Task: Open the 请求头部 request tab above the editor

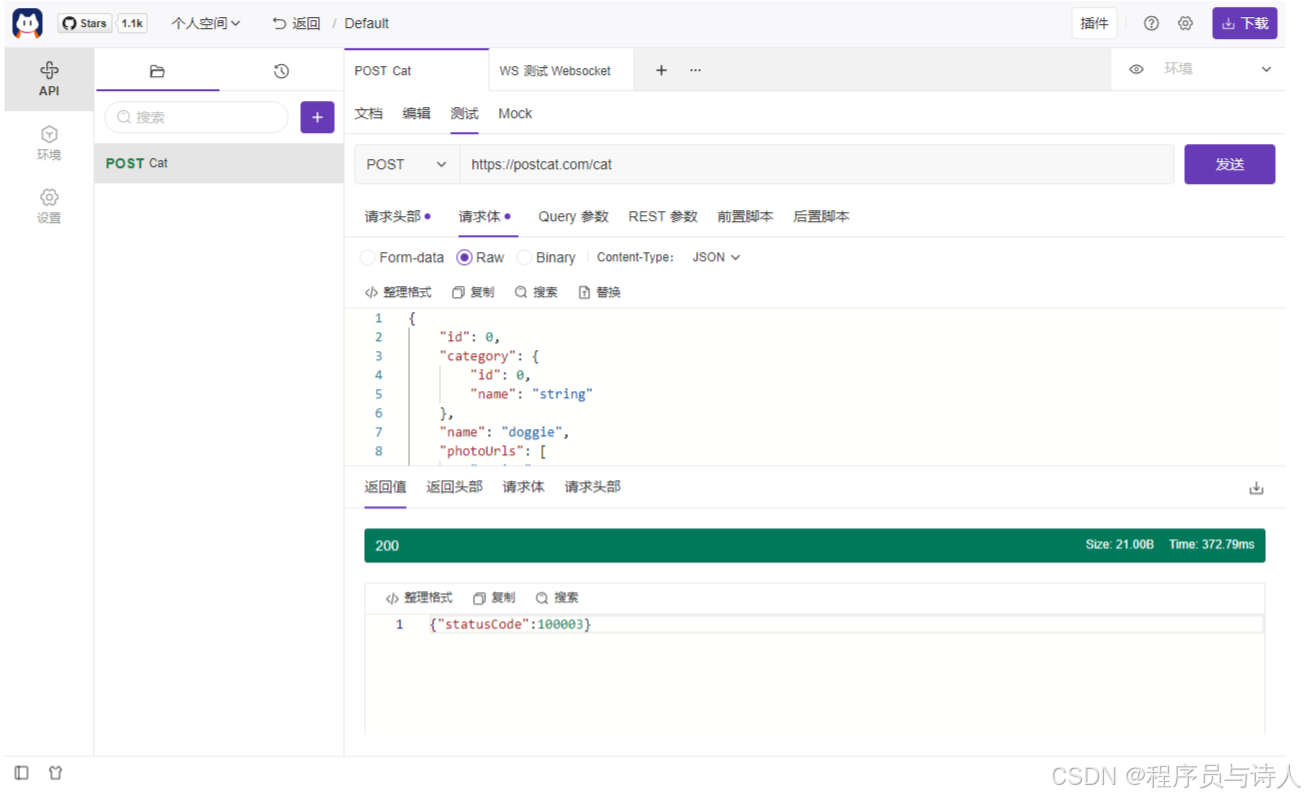Action: coord(397,216)
